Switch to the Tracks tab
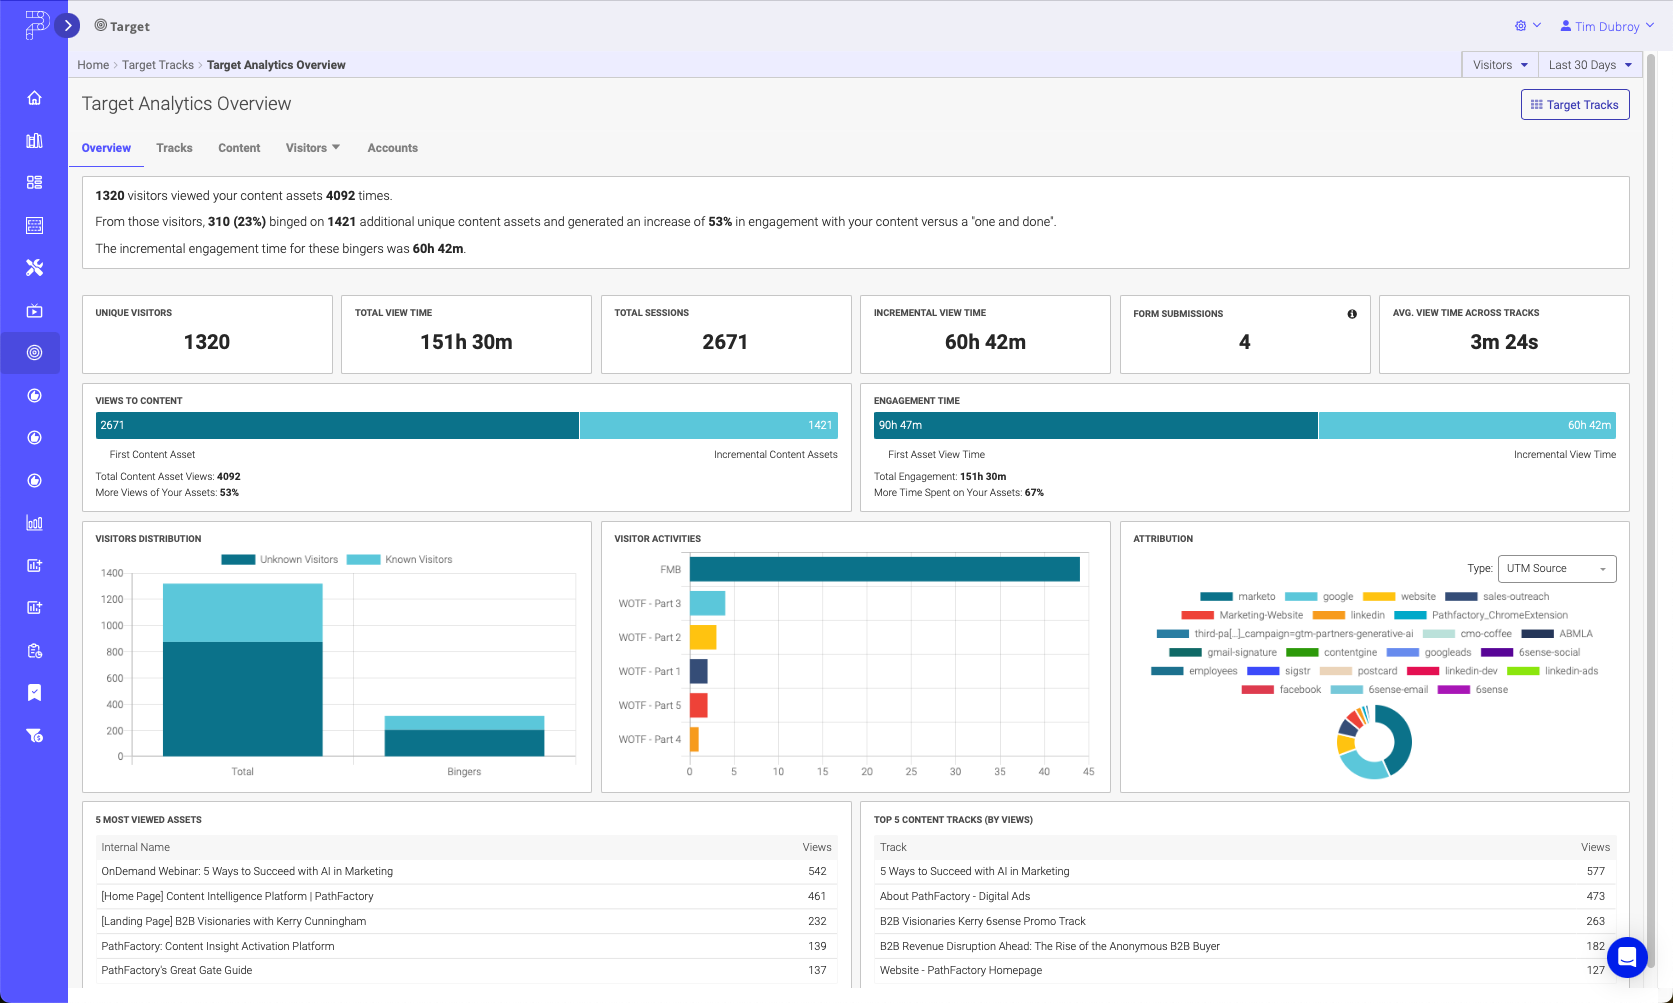 coord(174,148)
